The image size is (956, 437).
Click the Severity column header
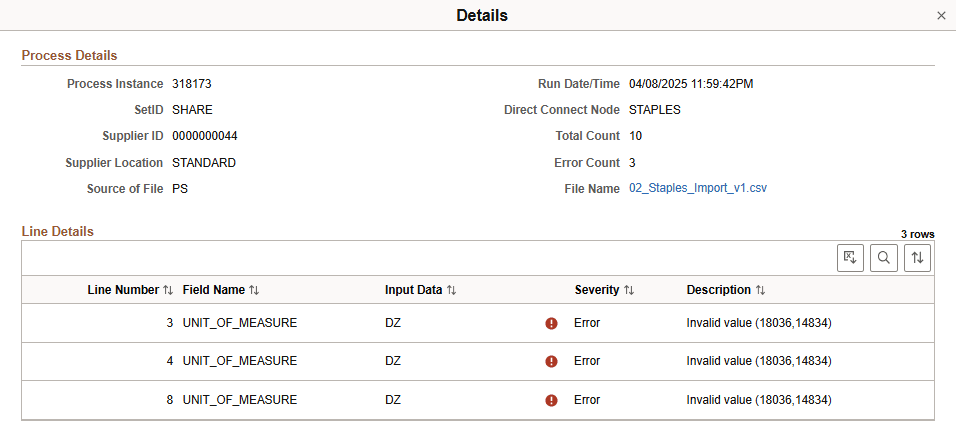pos(597,290)
